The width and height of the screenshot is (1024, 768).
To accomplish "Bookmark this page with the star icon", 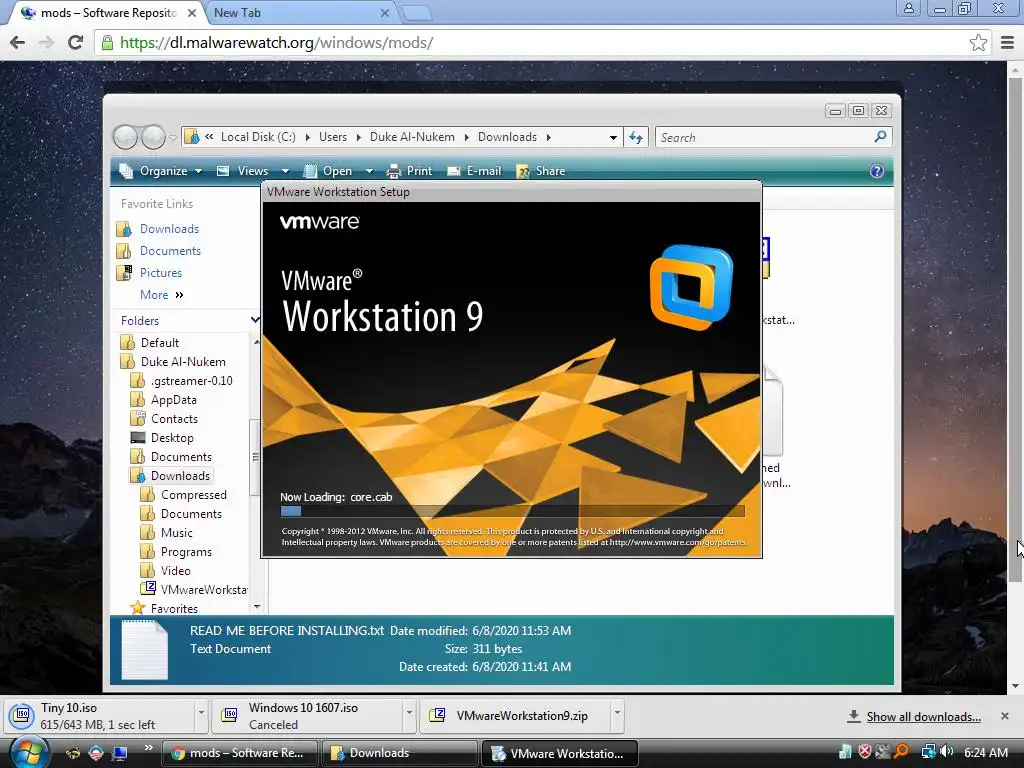I will click(x=978, y=43).
